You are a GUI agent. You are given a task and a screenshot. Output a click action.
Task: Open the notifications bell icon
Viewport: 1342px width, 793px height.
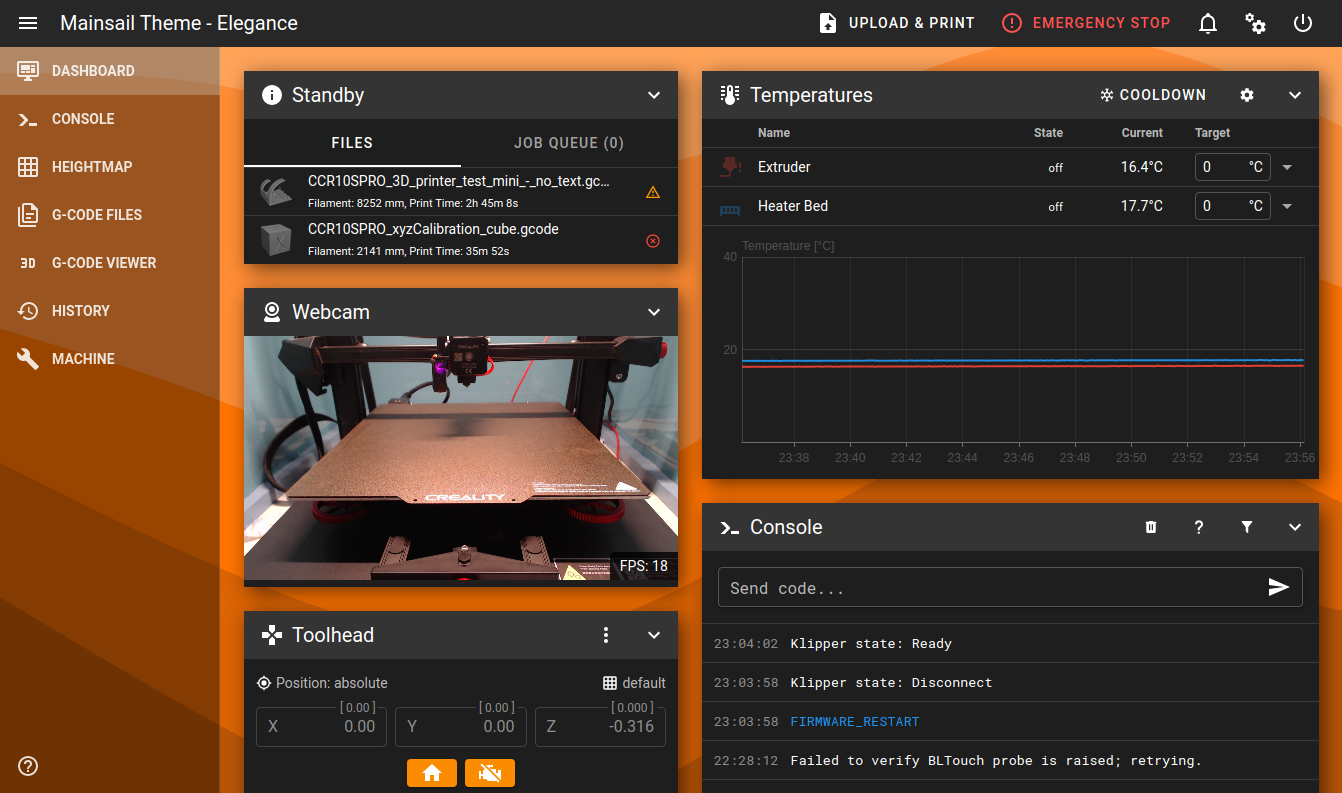1207,22
